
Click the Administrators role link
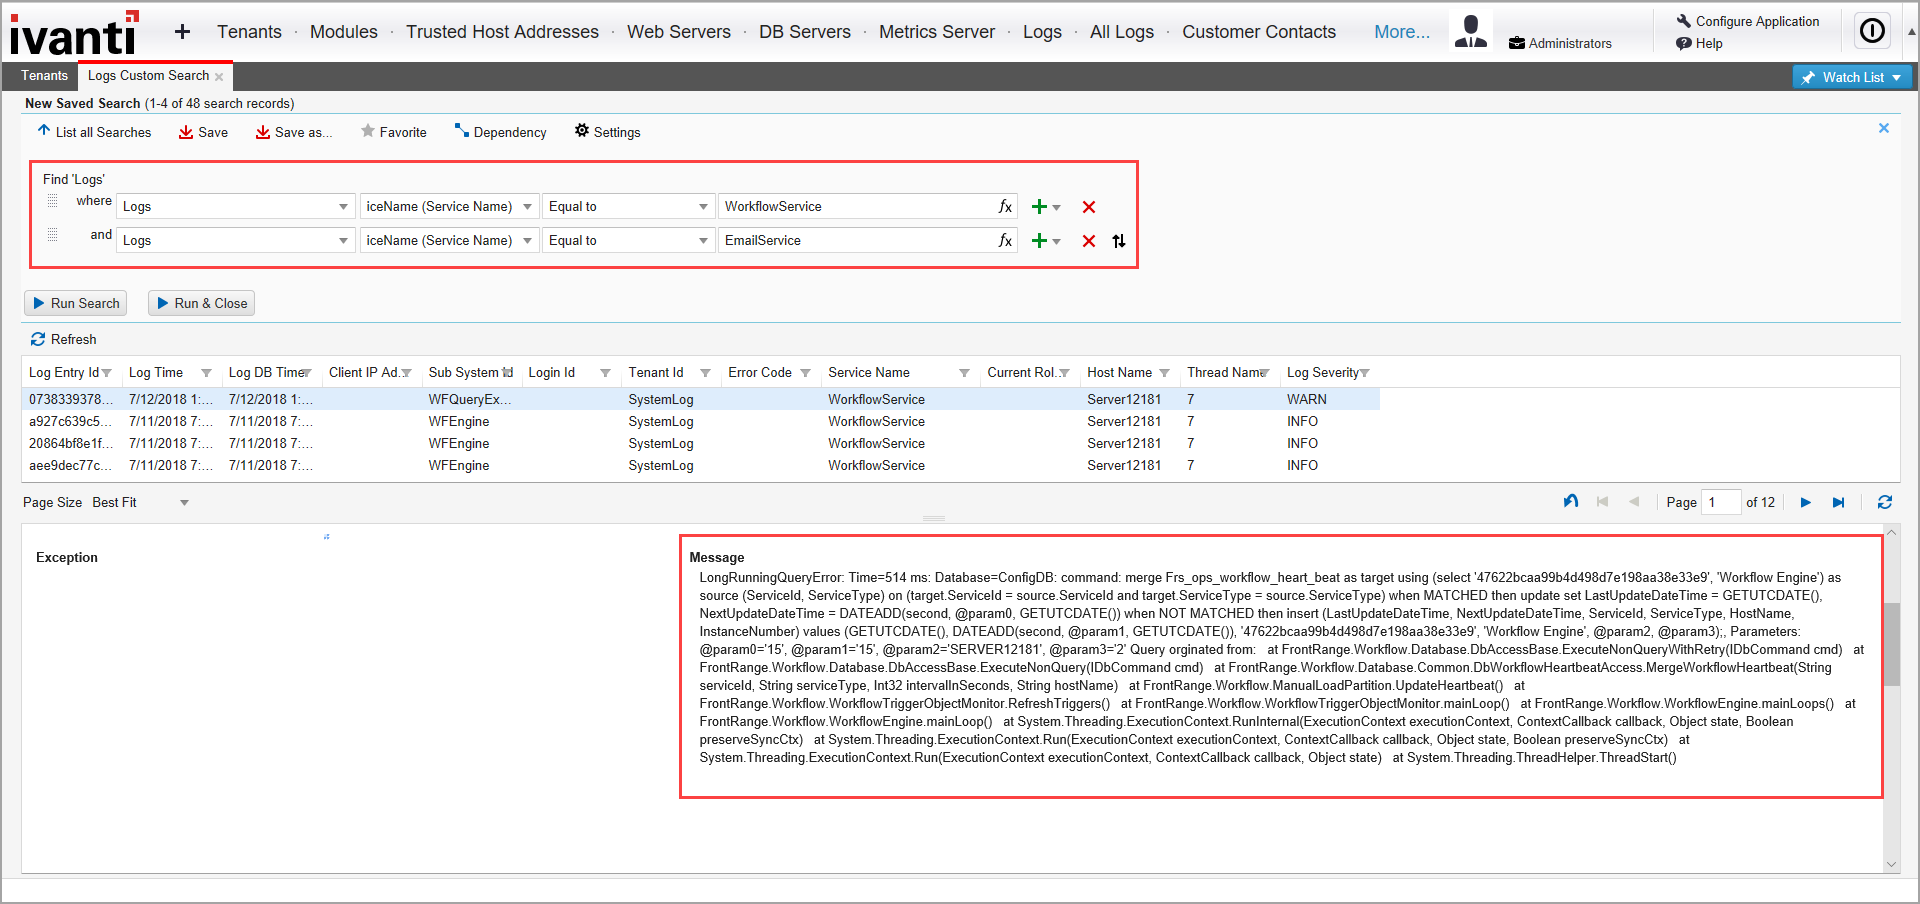click(x=1560, y=43)
